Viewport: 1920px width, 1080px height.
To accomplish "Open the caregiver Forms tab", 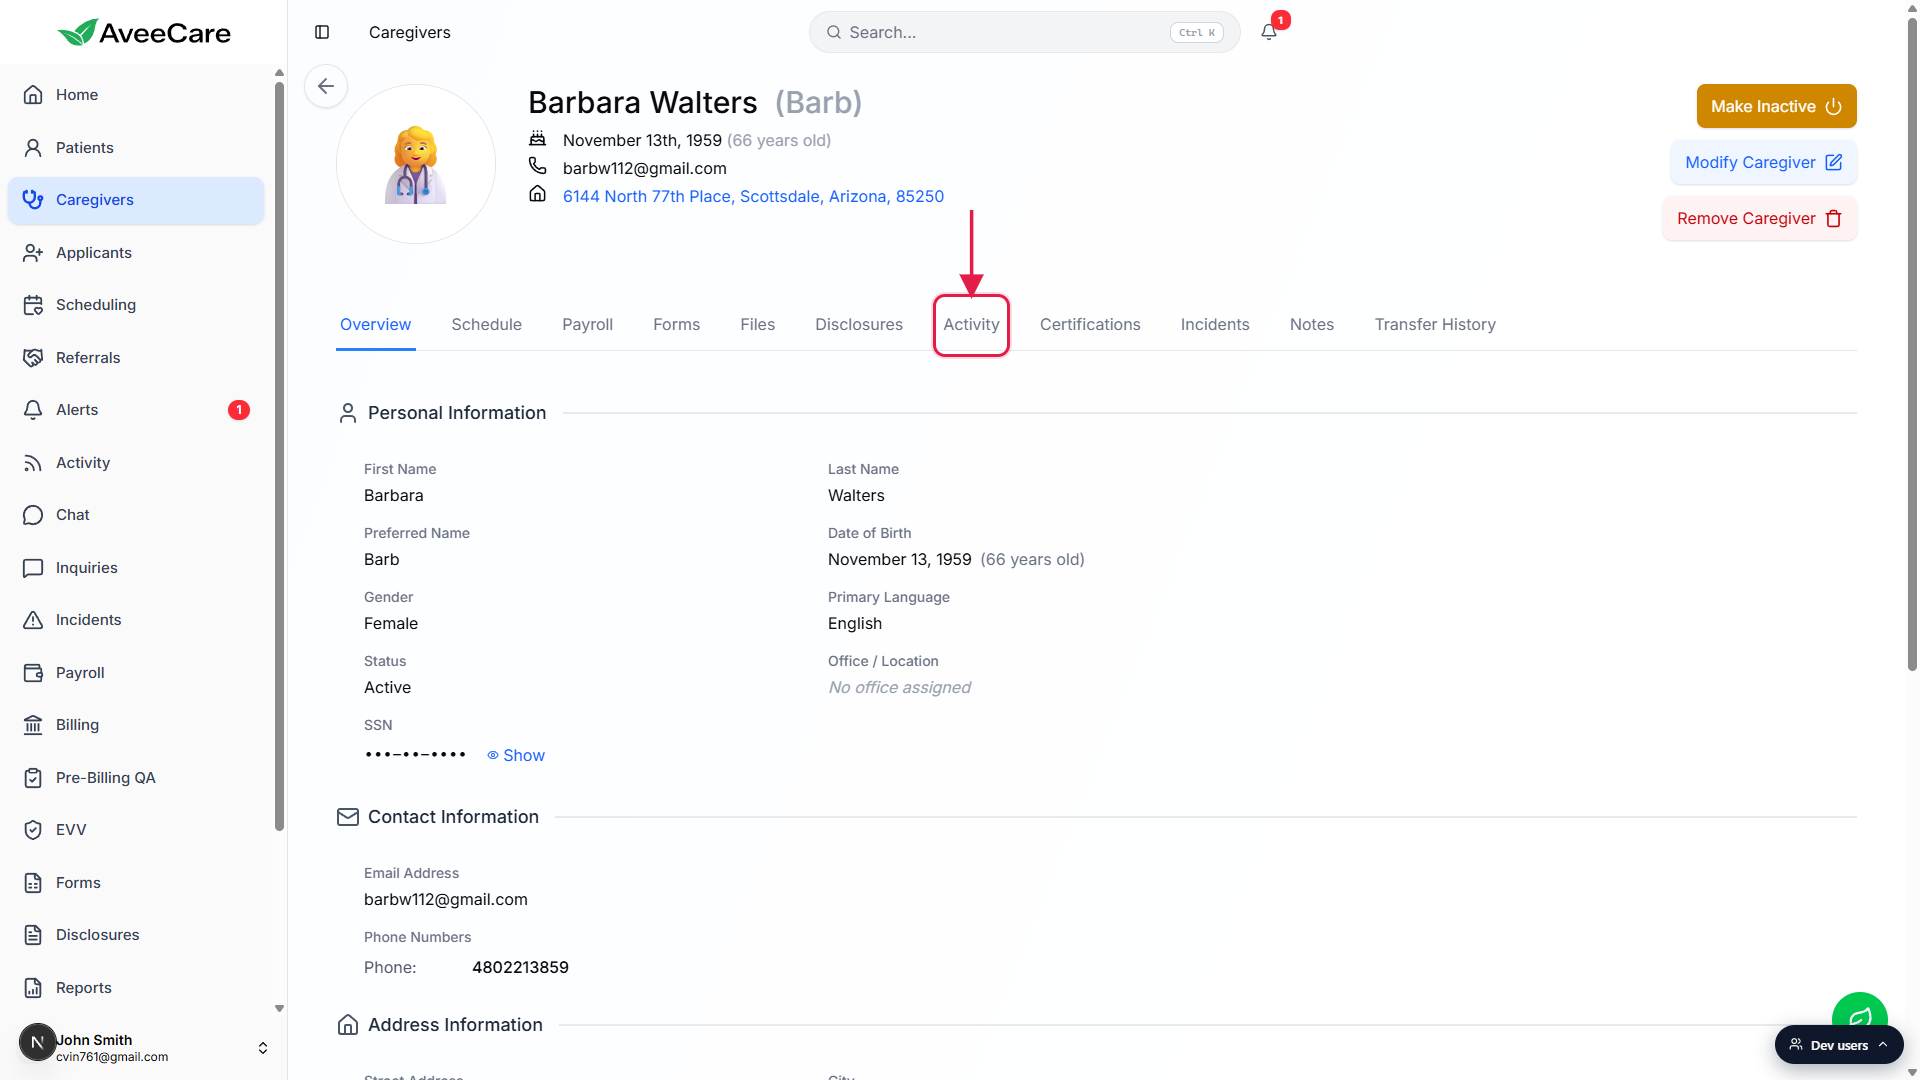I will click(x=676, y=325).
